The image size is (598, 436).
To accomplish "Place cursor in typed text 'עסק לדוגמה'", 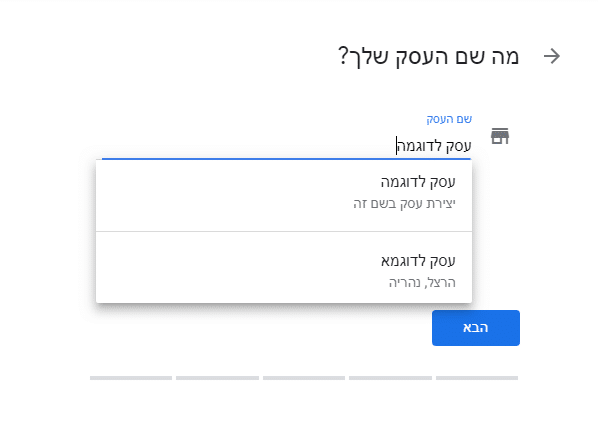I will [434, 146].
